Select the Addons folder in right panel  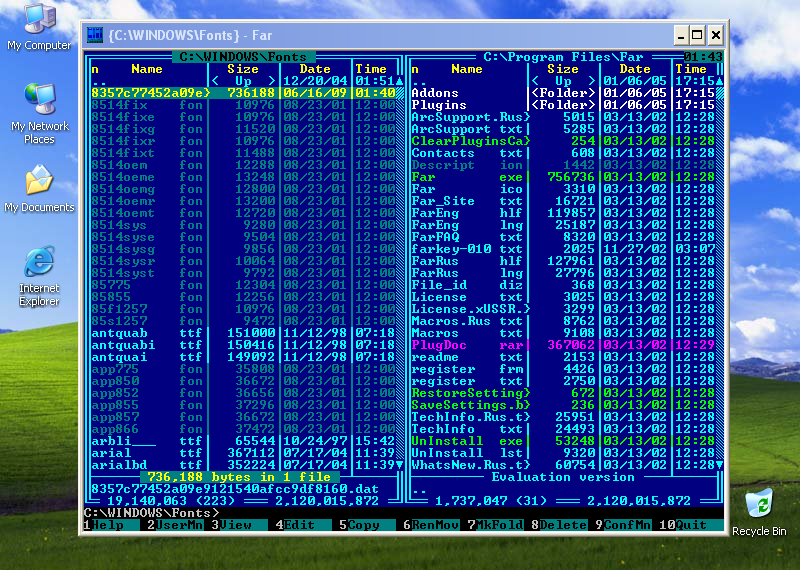(563, 93)
